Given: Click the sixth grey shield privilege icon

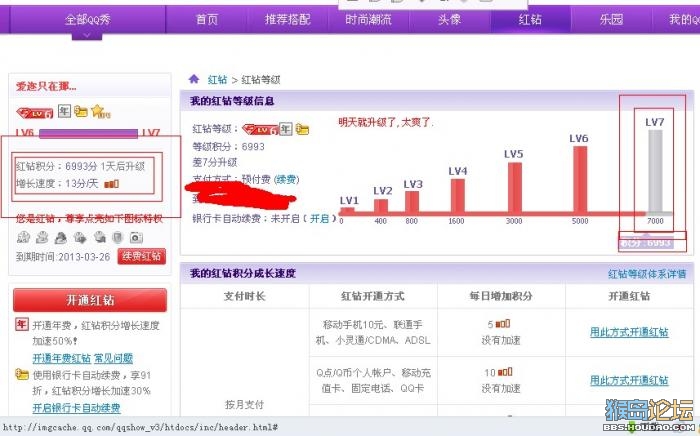Looking at the screenshot, I should coord(117,237).
